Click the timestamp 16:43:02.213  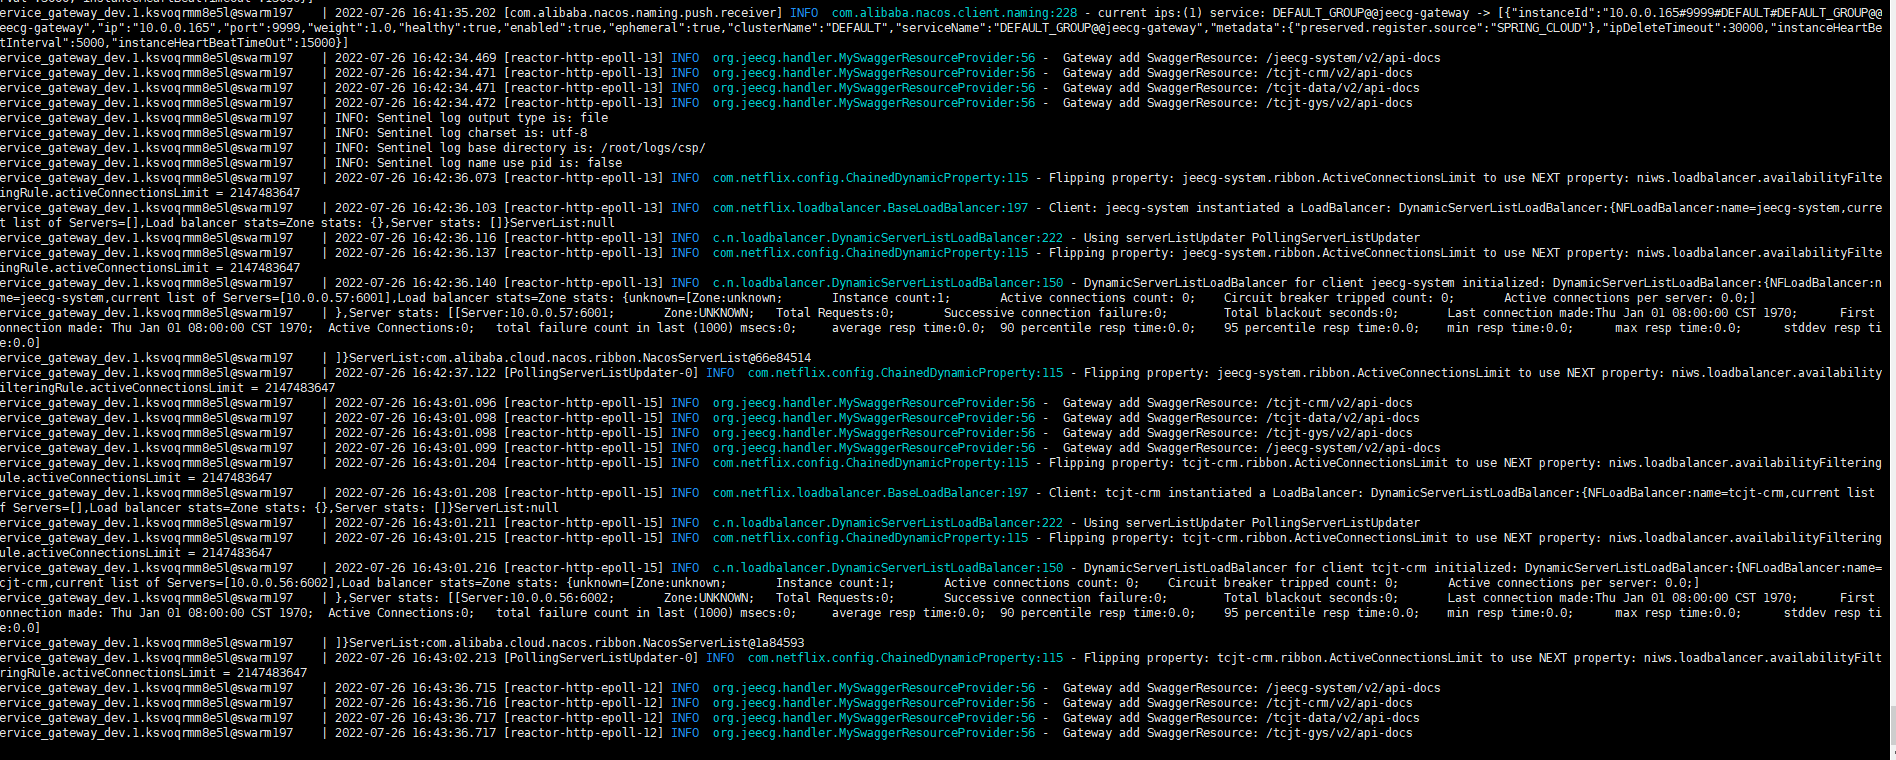pos(454,658)
